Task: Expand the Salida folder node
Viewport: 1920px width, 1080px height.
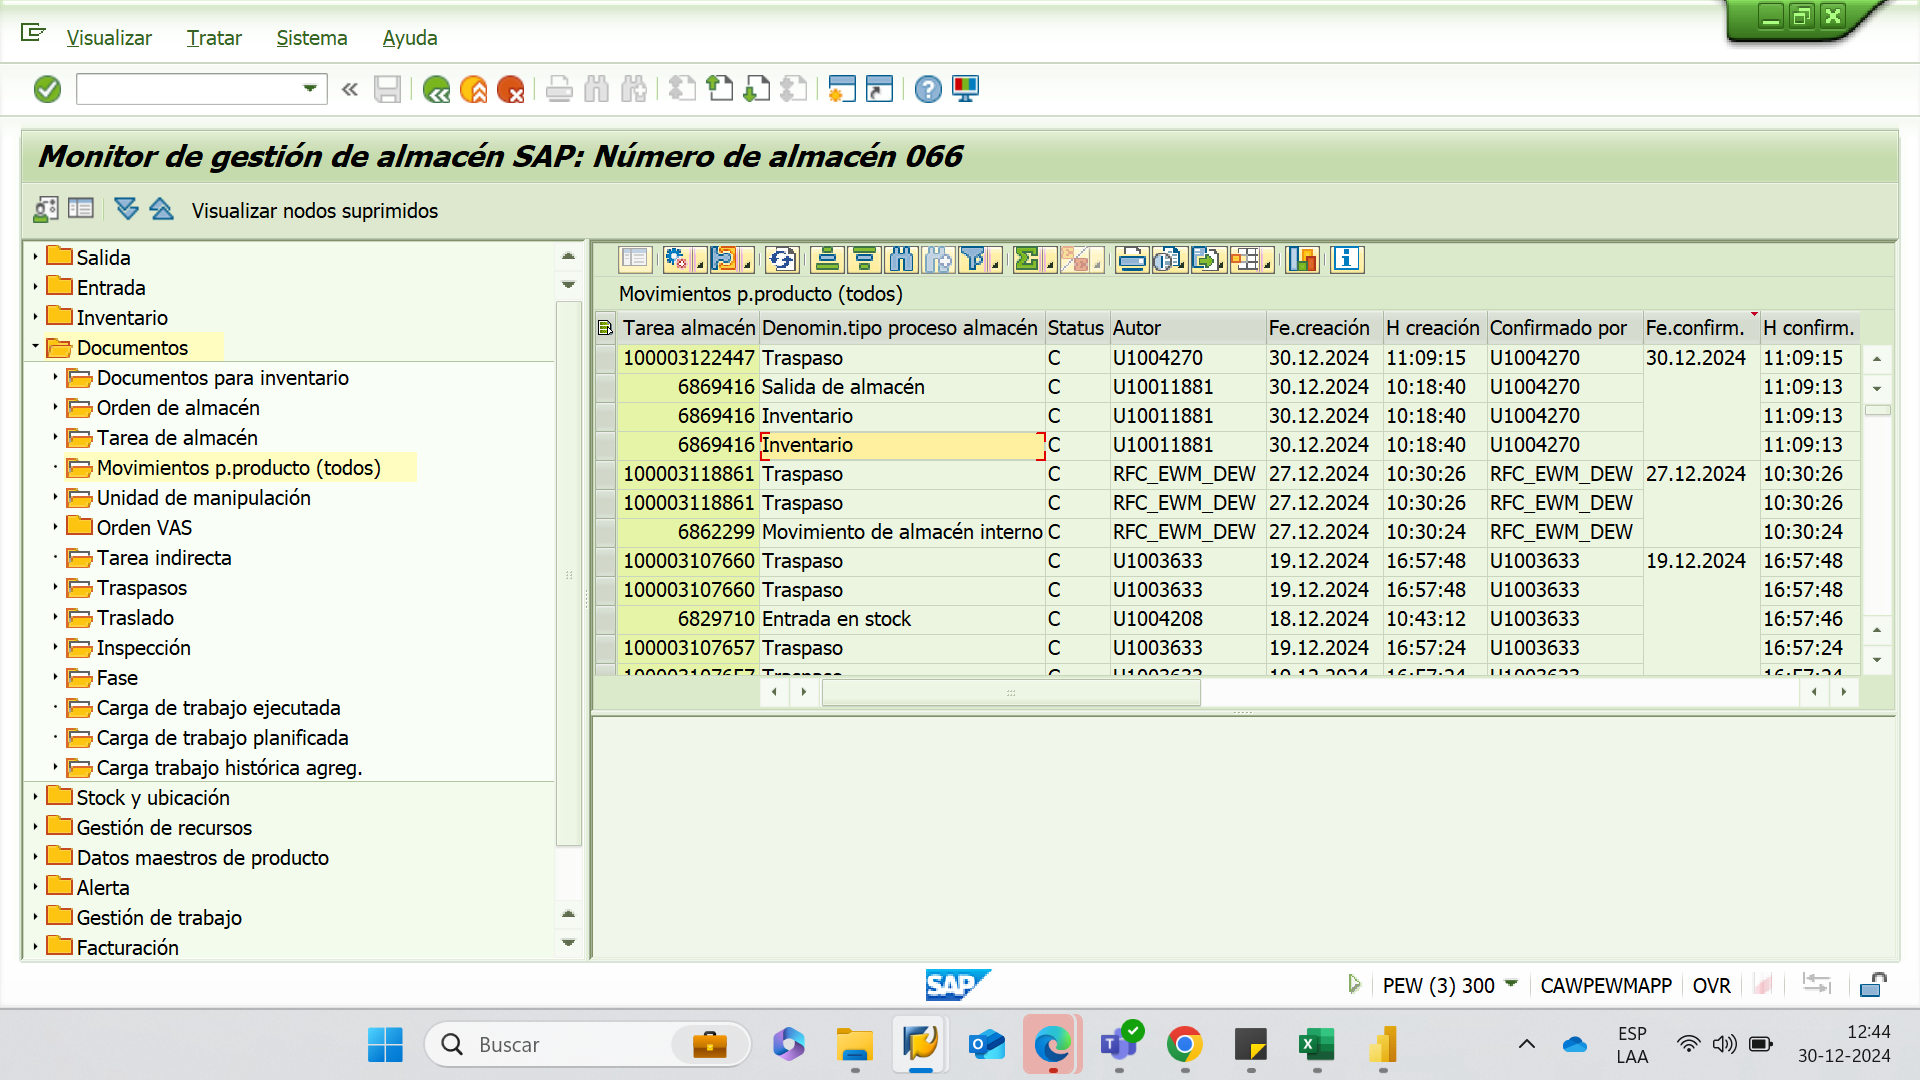Action: pos(35,258)
